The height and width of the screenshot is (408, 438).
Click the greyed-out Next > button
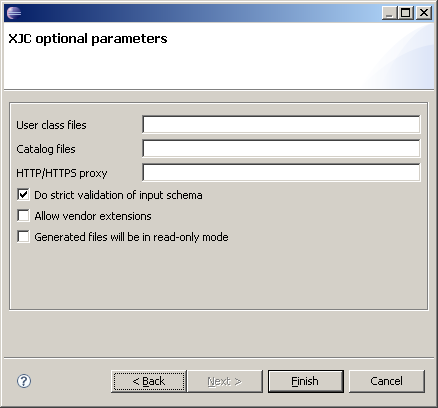click(225, 381)
